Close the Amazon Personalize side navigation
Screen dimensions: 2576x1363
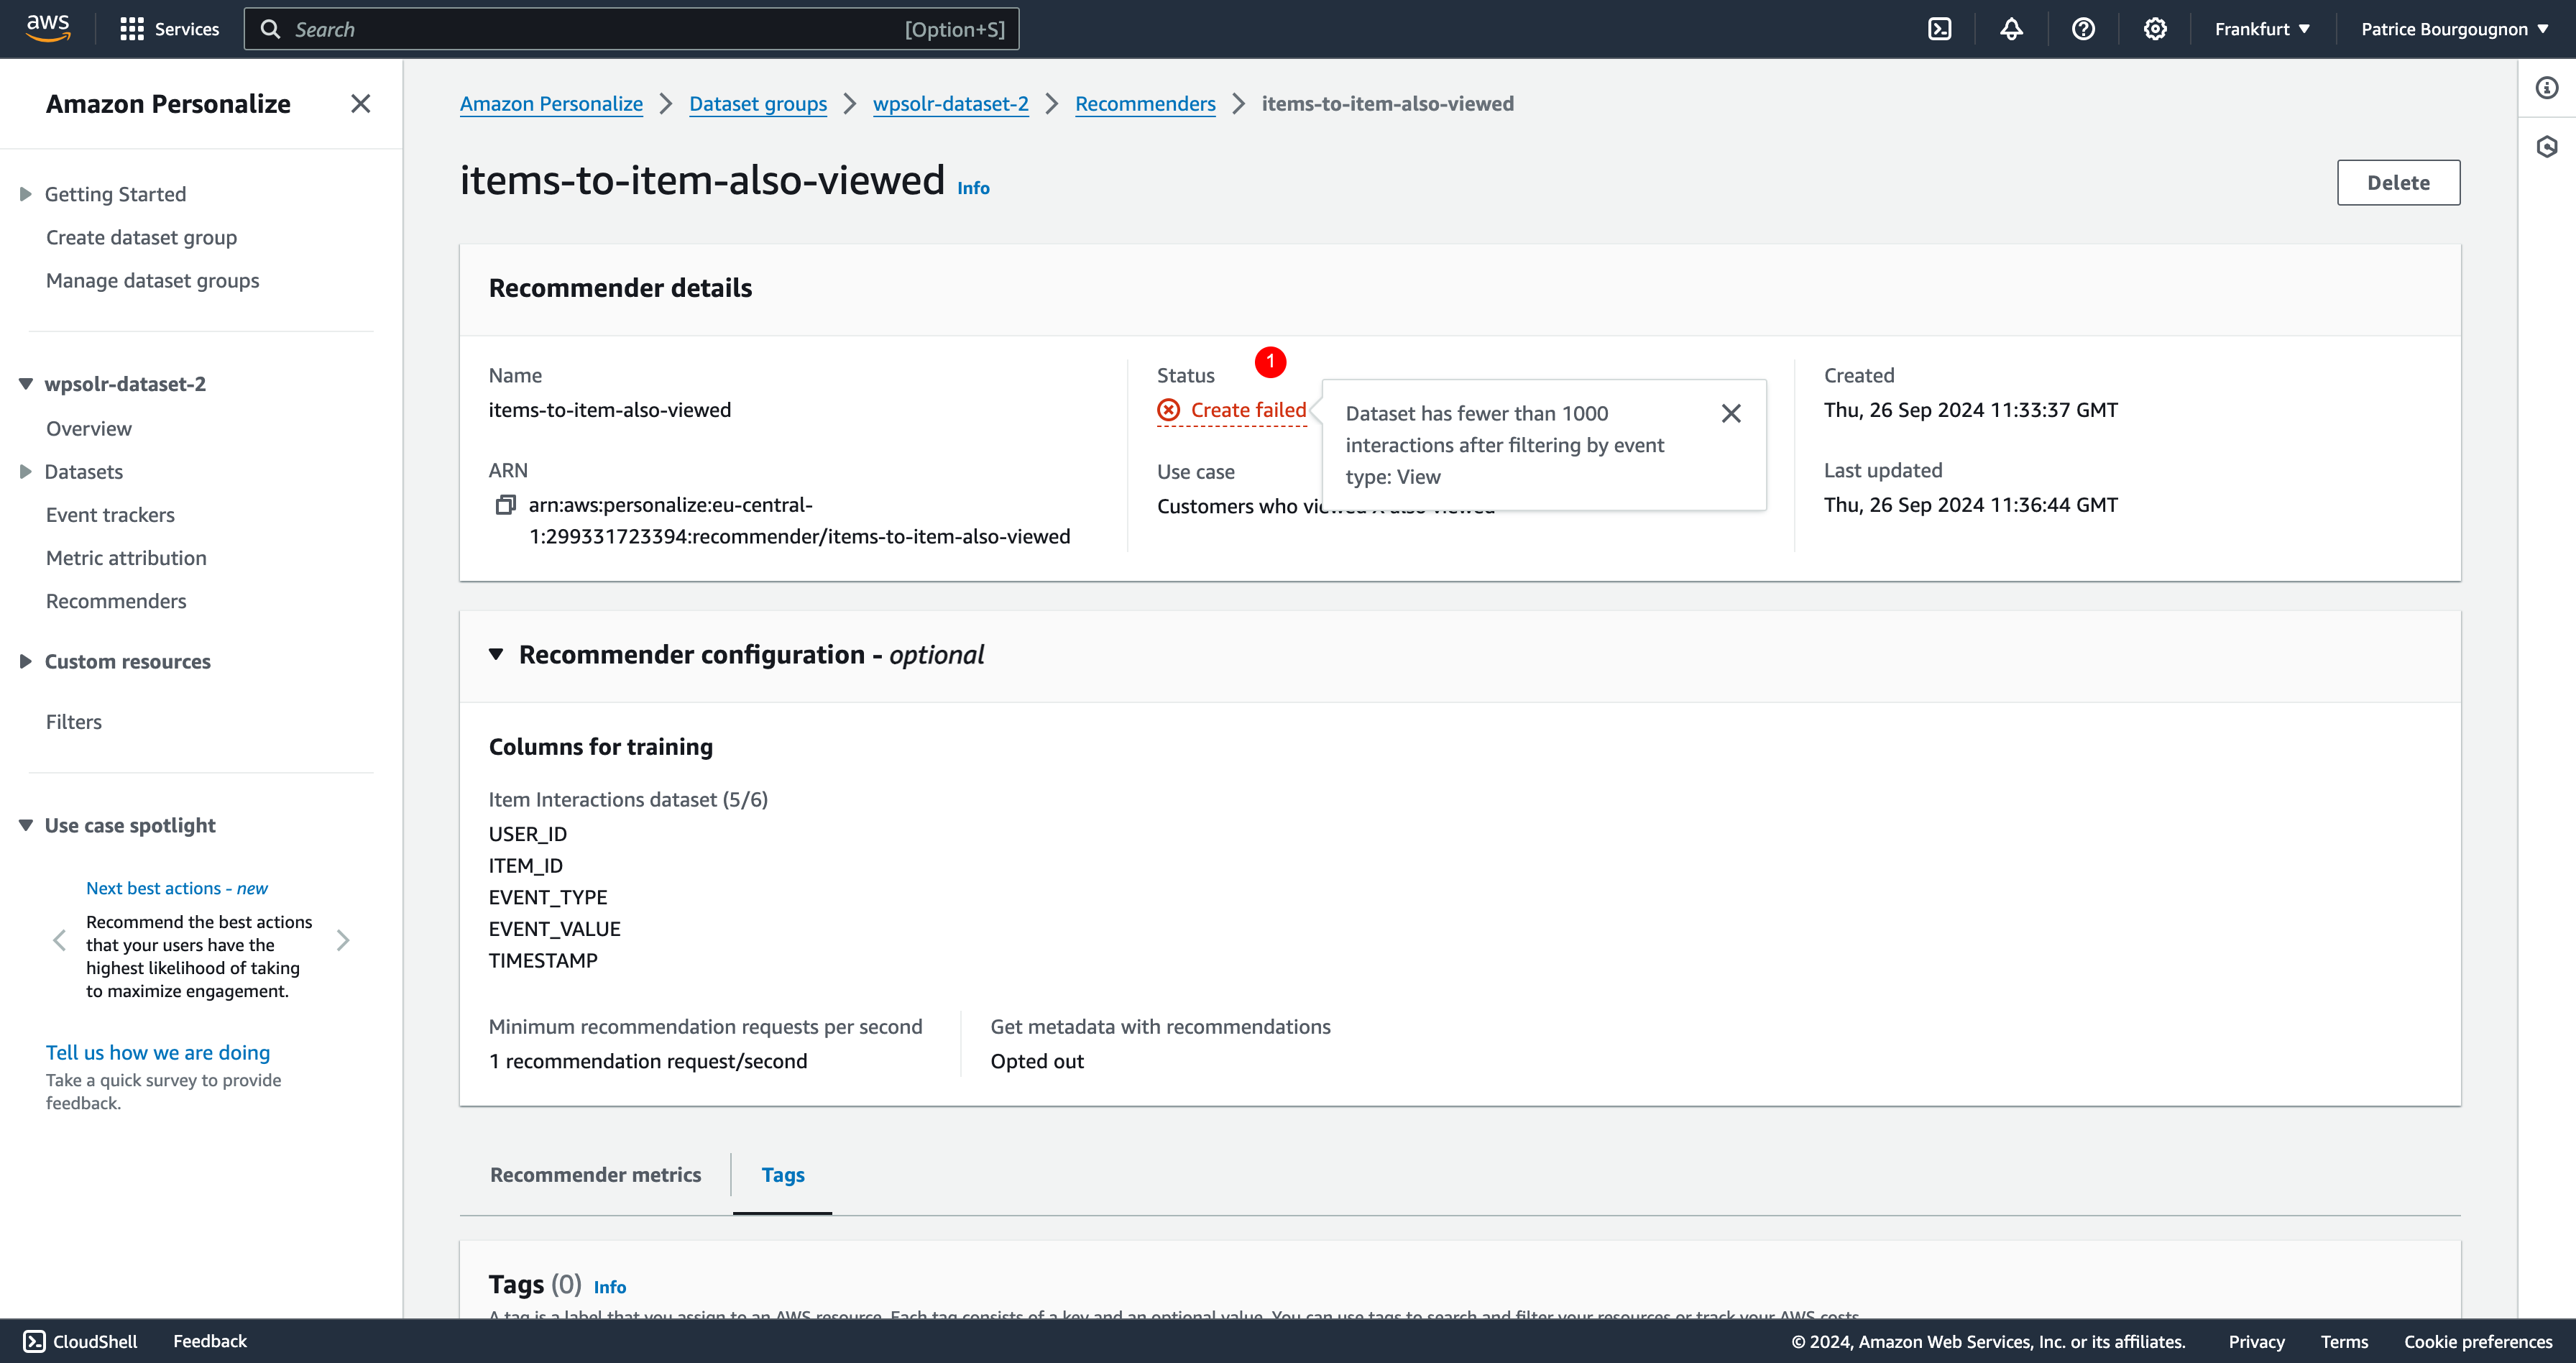point(361,104)
